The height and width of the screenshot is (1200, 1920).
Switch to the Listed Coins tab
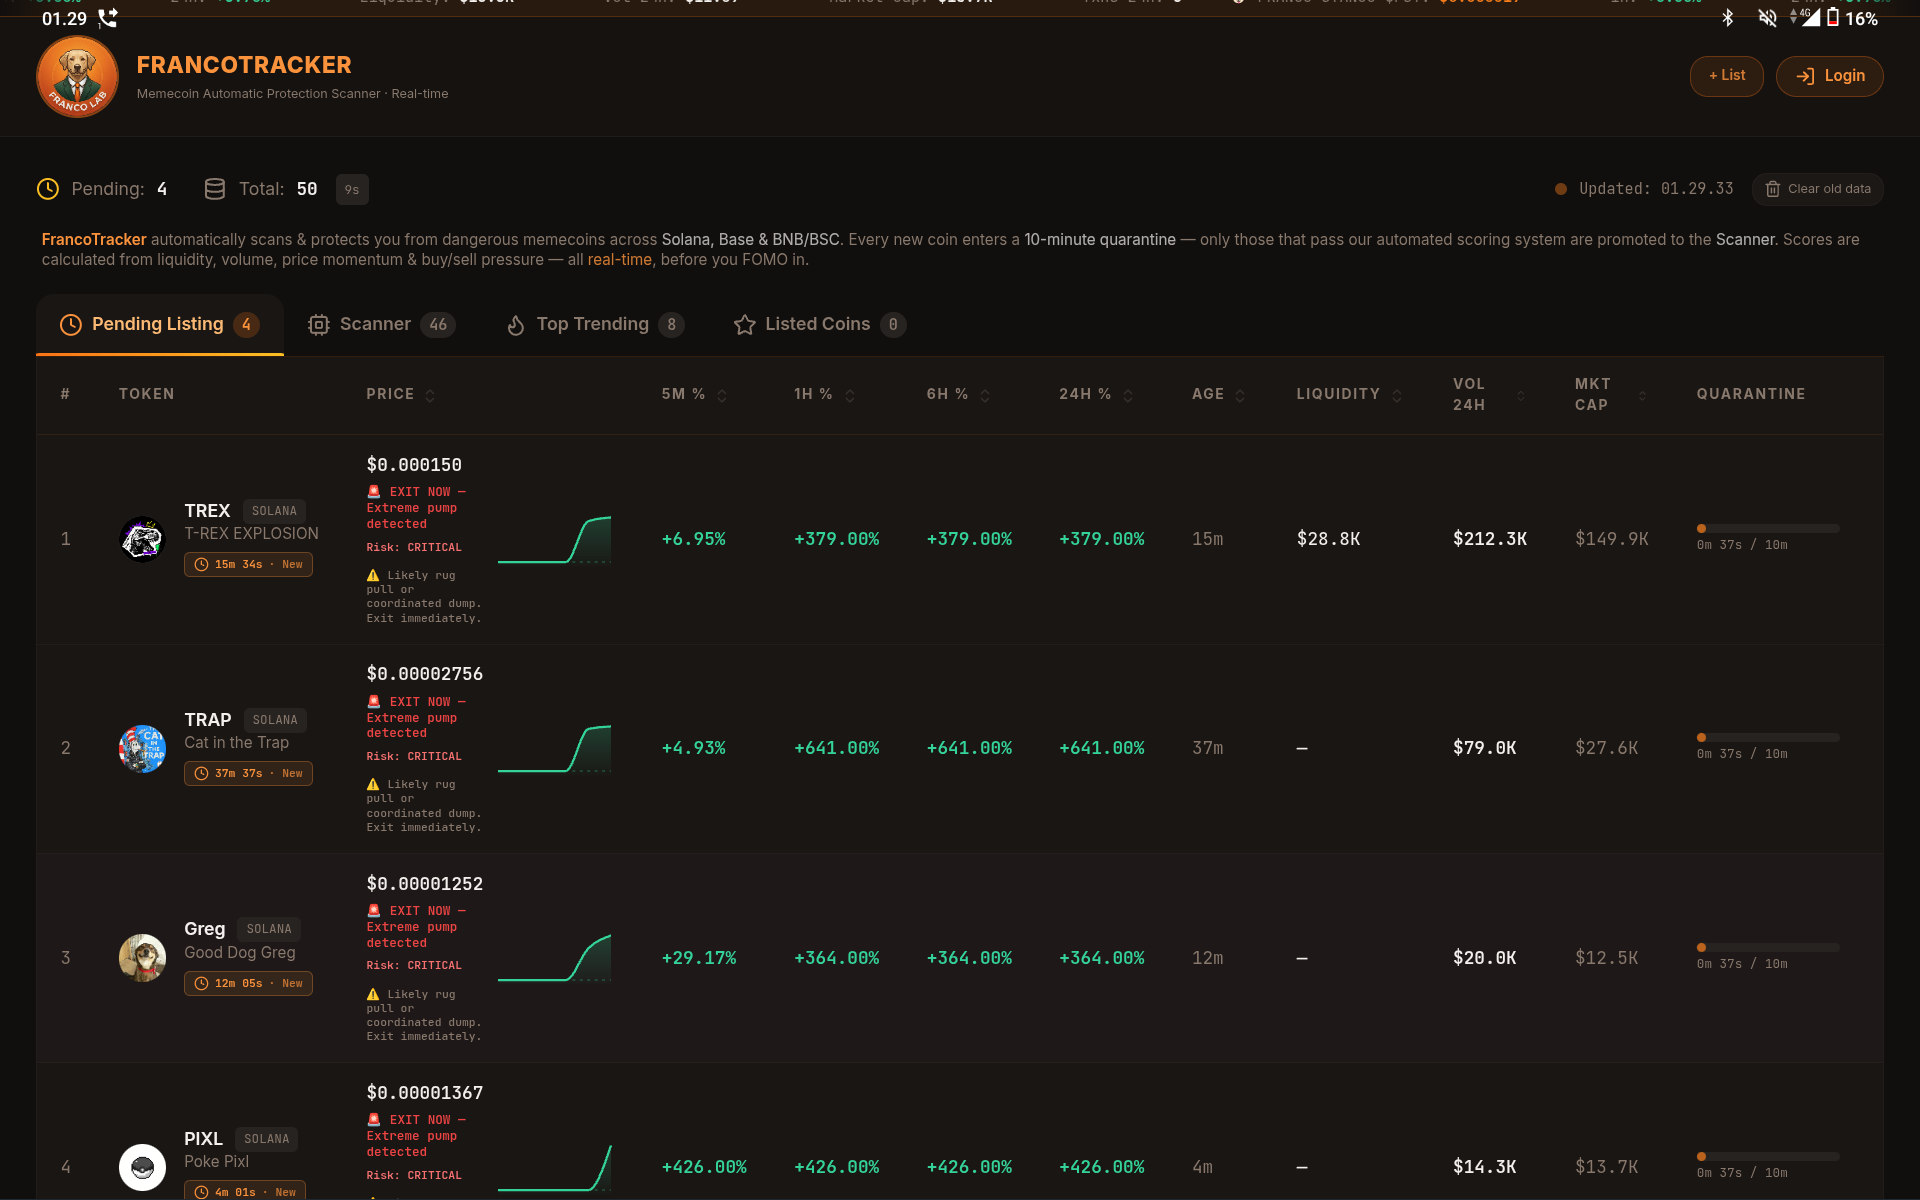pyautogui.click(x=820, y=325)
